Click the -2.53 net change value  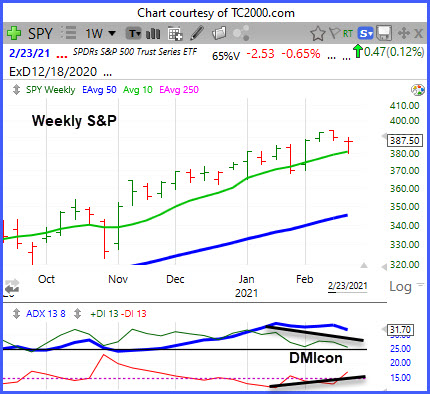260,54
